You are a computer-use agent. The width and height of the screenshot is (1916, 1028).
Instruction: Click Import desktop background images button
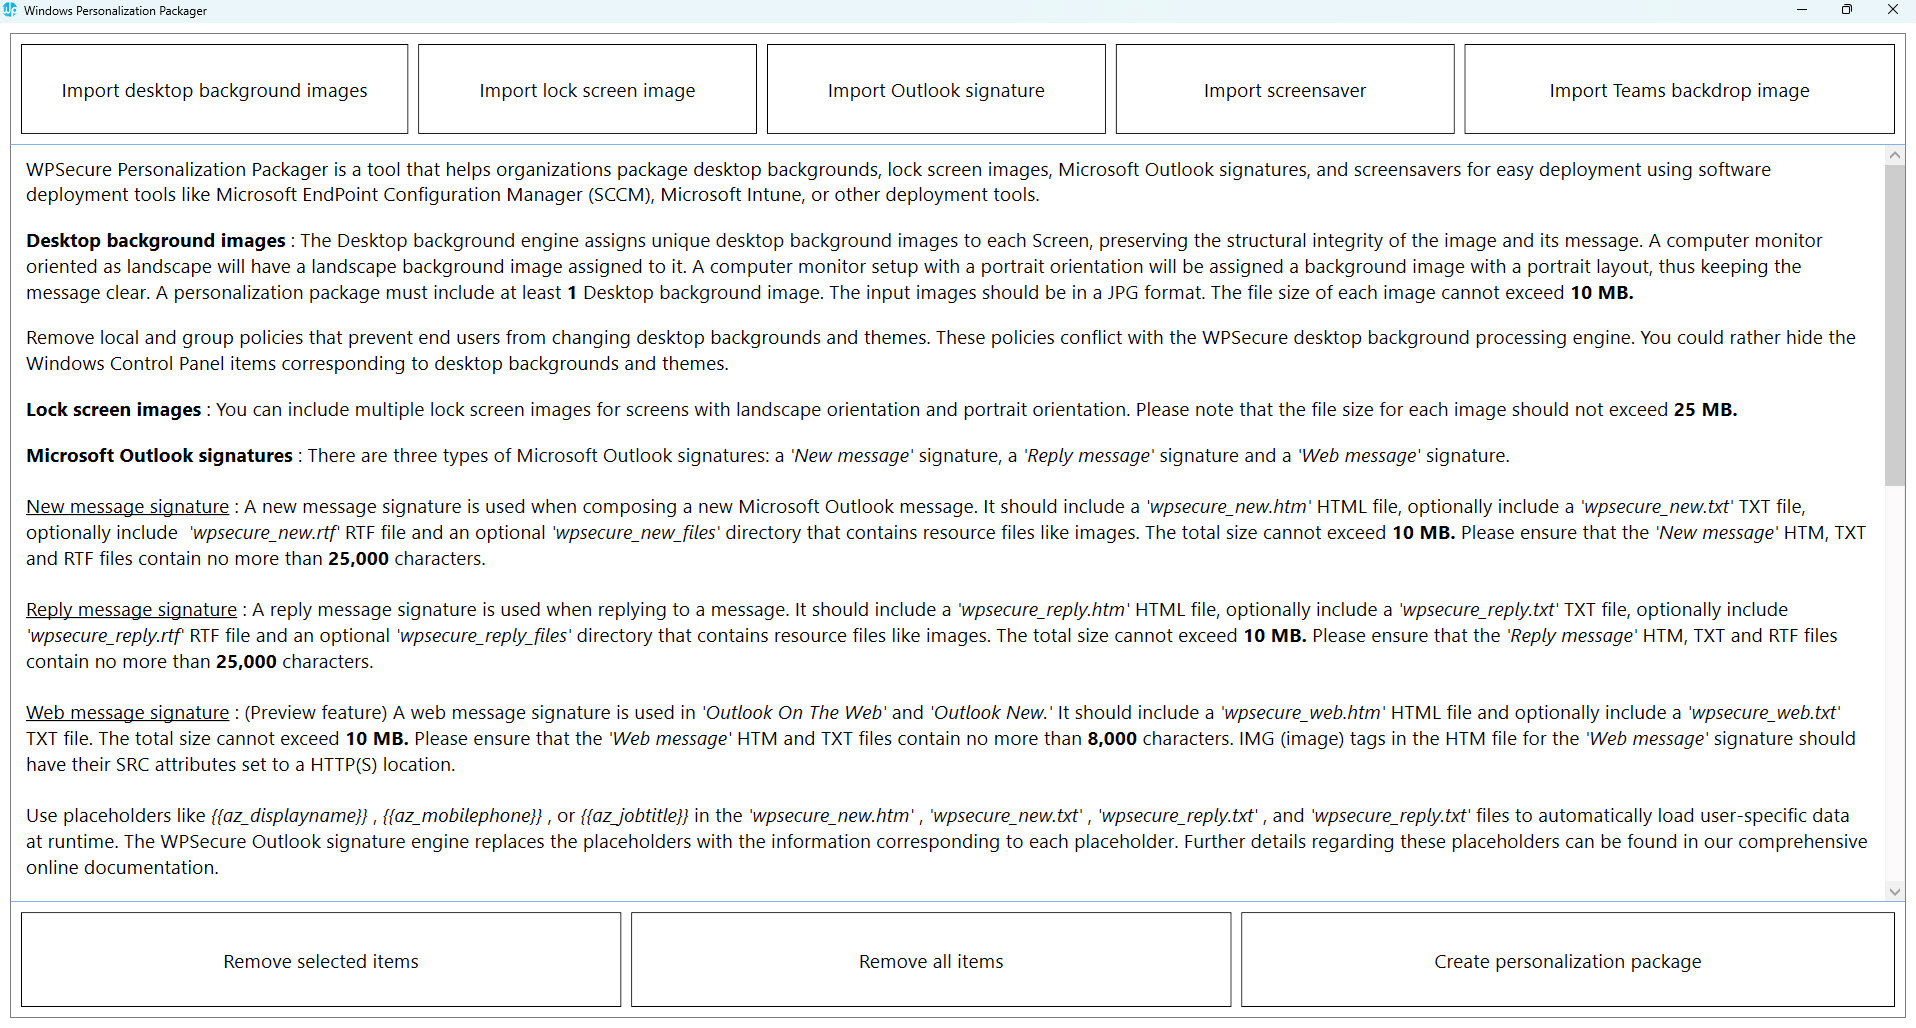[214, 90]
